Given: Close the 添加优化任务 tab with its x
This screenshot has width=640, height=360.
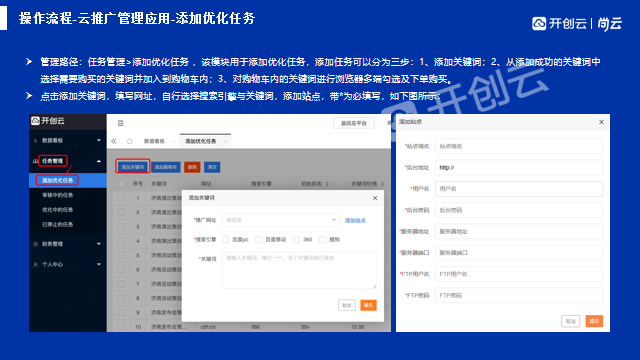Looking at the screenshot, I should (225, 141).
